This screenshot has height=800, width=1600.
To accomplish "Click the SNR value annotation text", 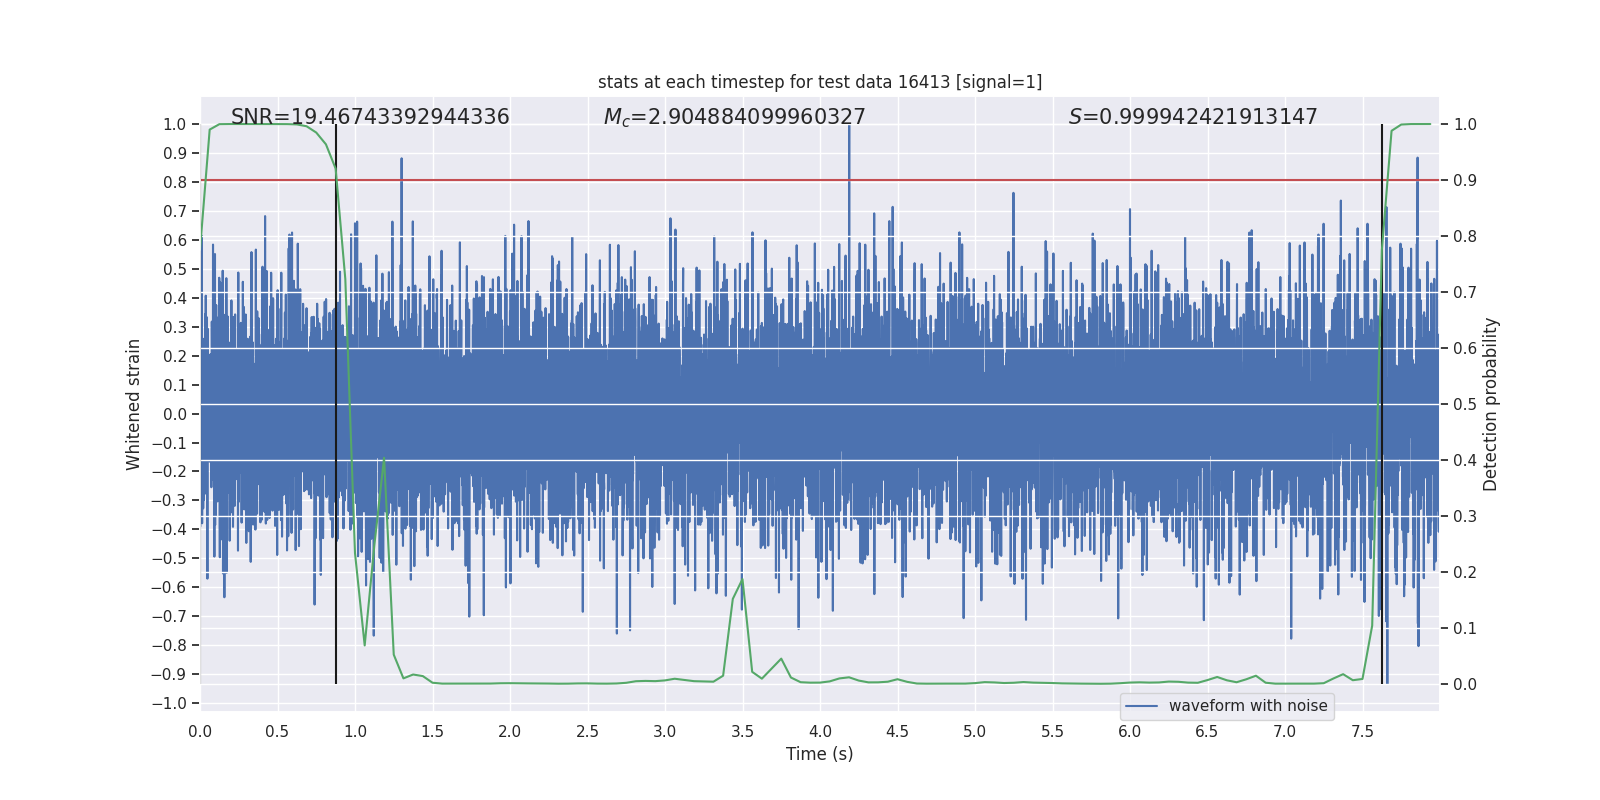I will coord(370,117).
